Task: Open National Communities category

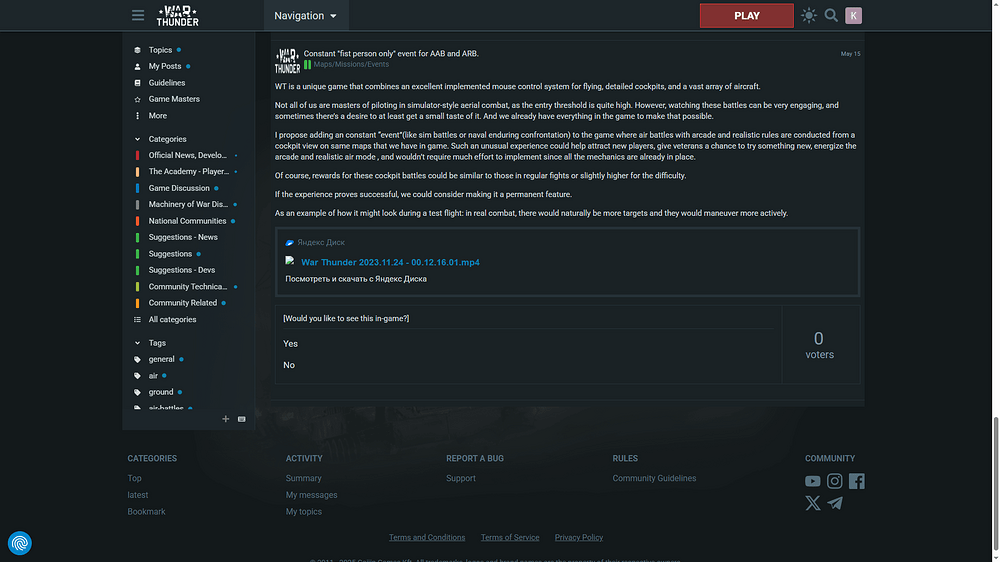Action: (187, 221)
